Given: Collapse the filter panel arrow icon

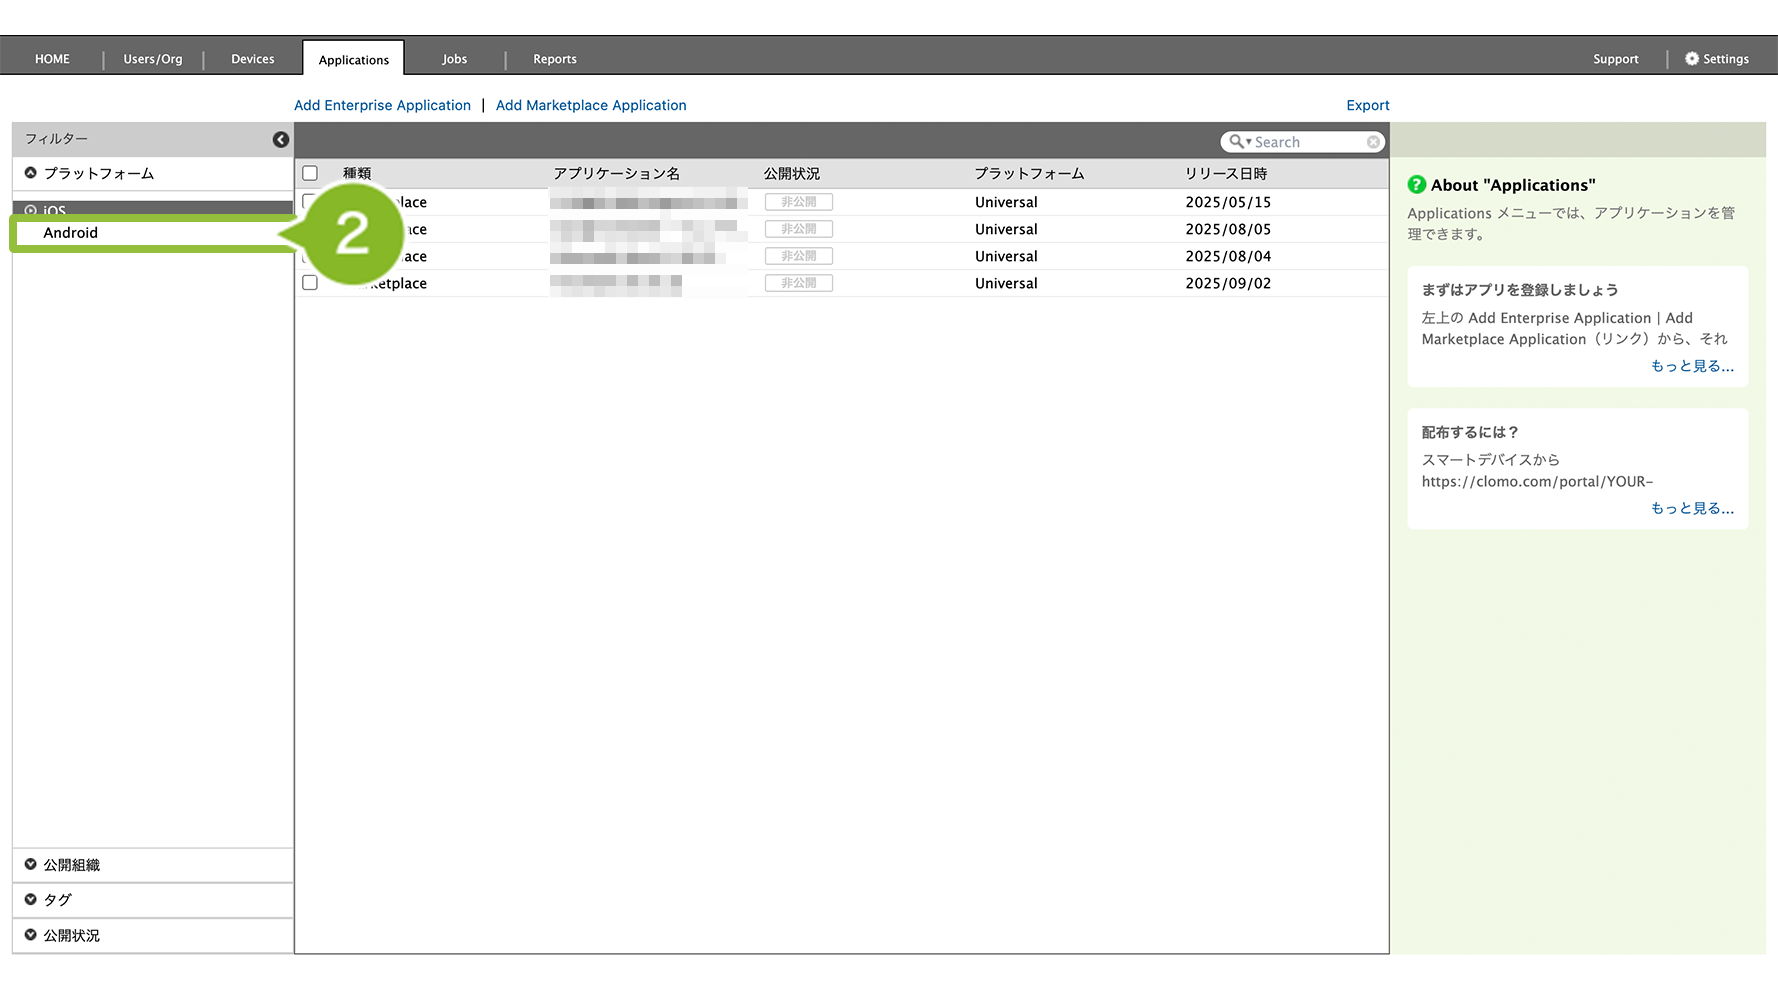Looking at the screenshot, I should click(x=281, y=140).
